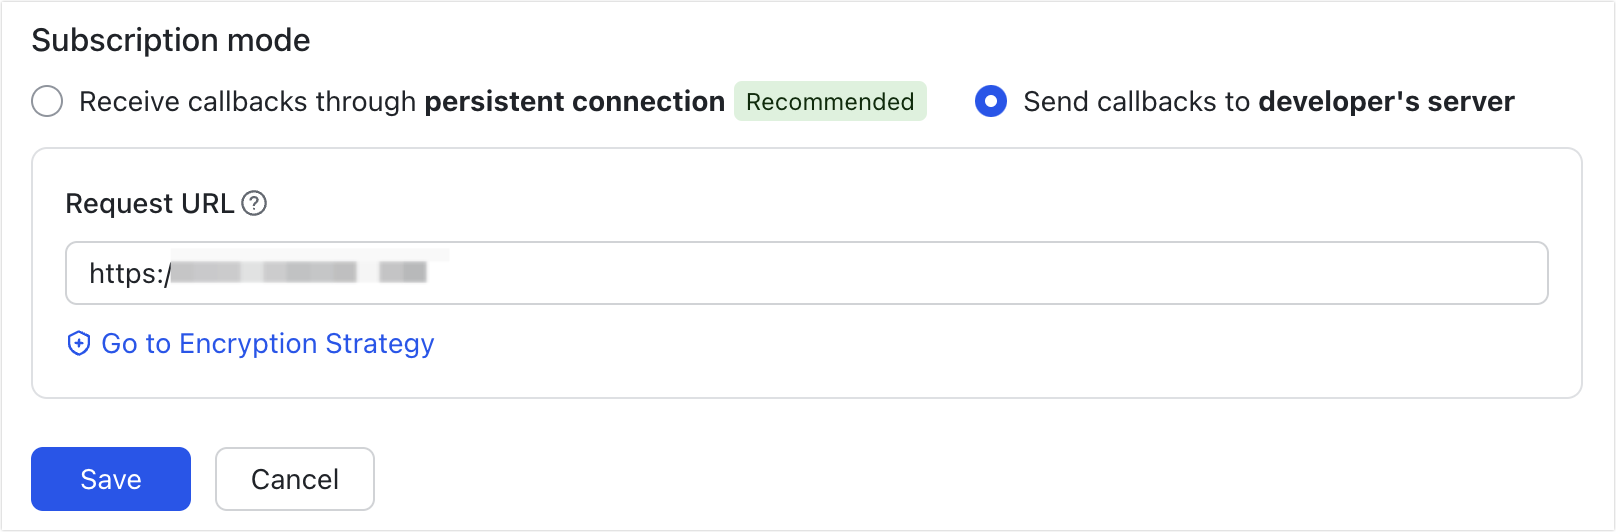1616x532 pixels.
Task: Click the blurred address in the URL field
Action: coord(300,273)
